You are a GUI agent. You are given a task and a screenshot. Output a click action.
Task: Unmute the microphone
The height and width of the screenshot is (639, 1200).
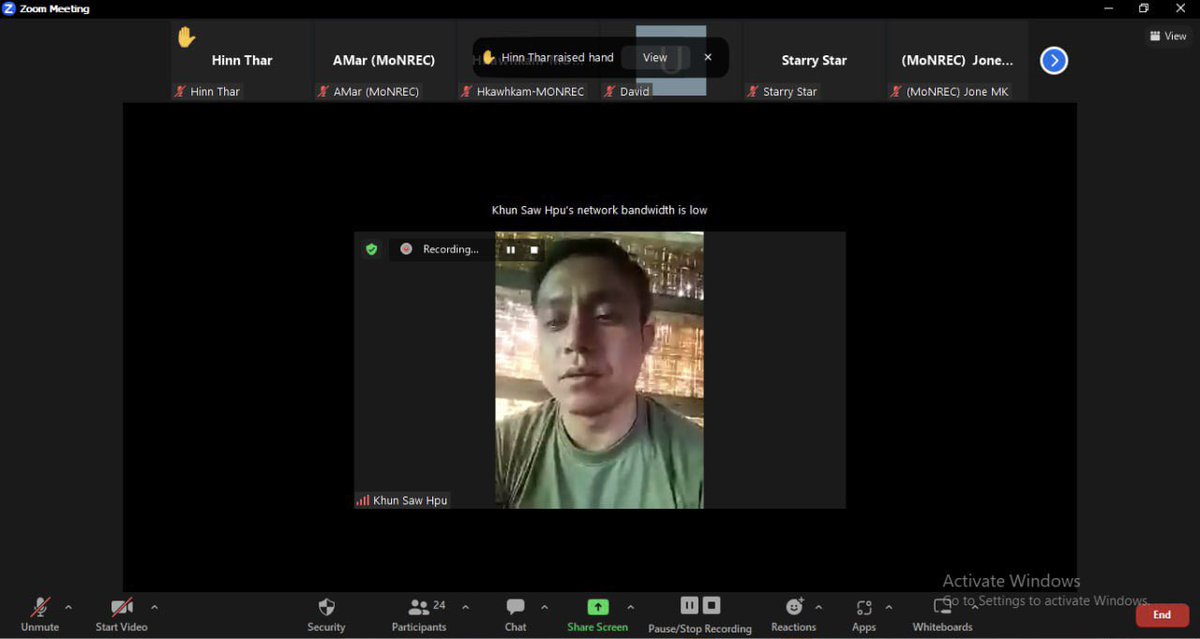coord(40,614)
